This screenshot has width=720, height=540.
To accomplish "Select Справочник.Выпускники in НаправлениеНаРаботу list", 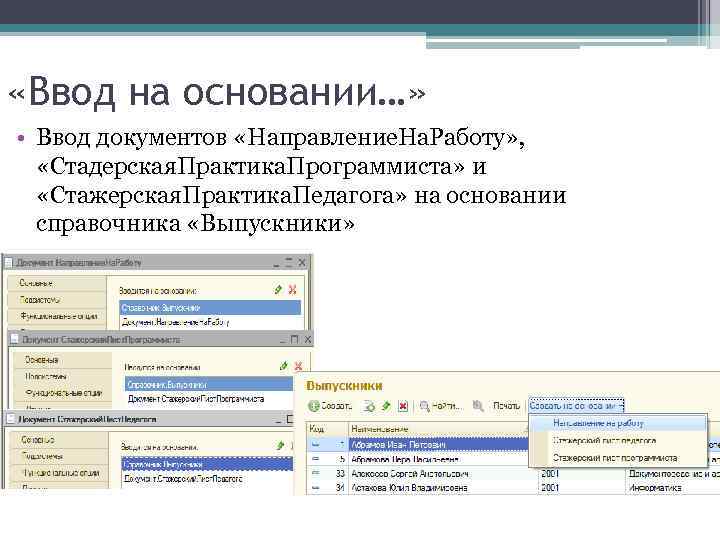I will (210, 308).
